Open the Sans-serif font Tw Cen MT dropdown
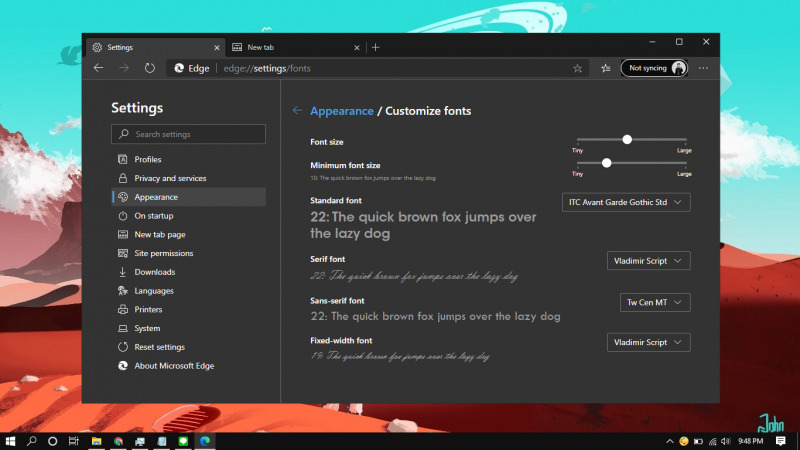The height and width of the screenshot is (450, 800). pos(655,303)
